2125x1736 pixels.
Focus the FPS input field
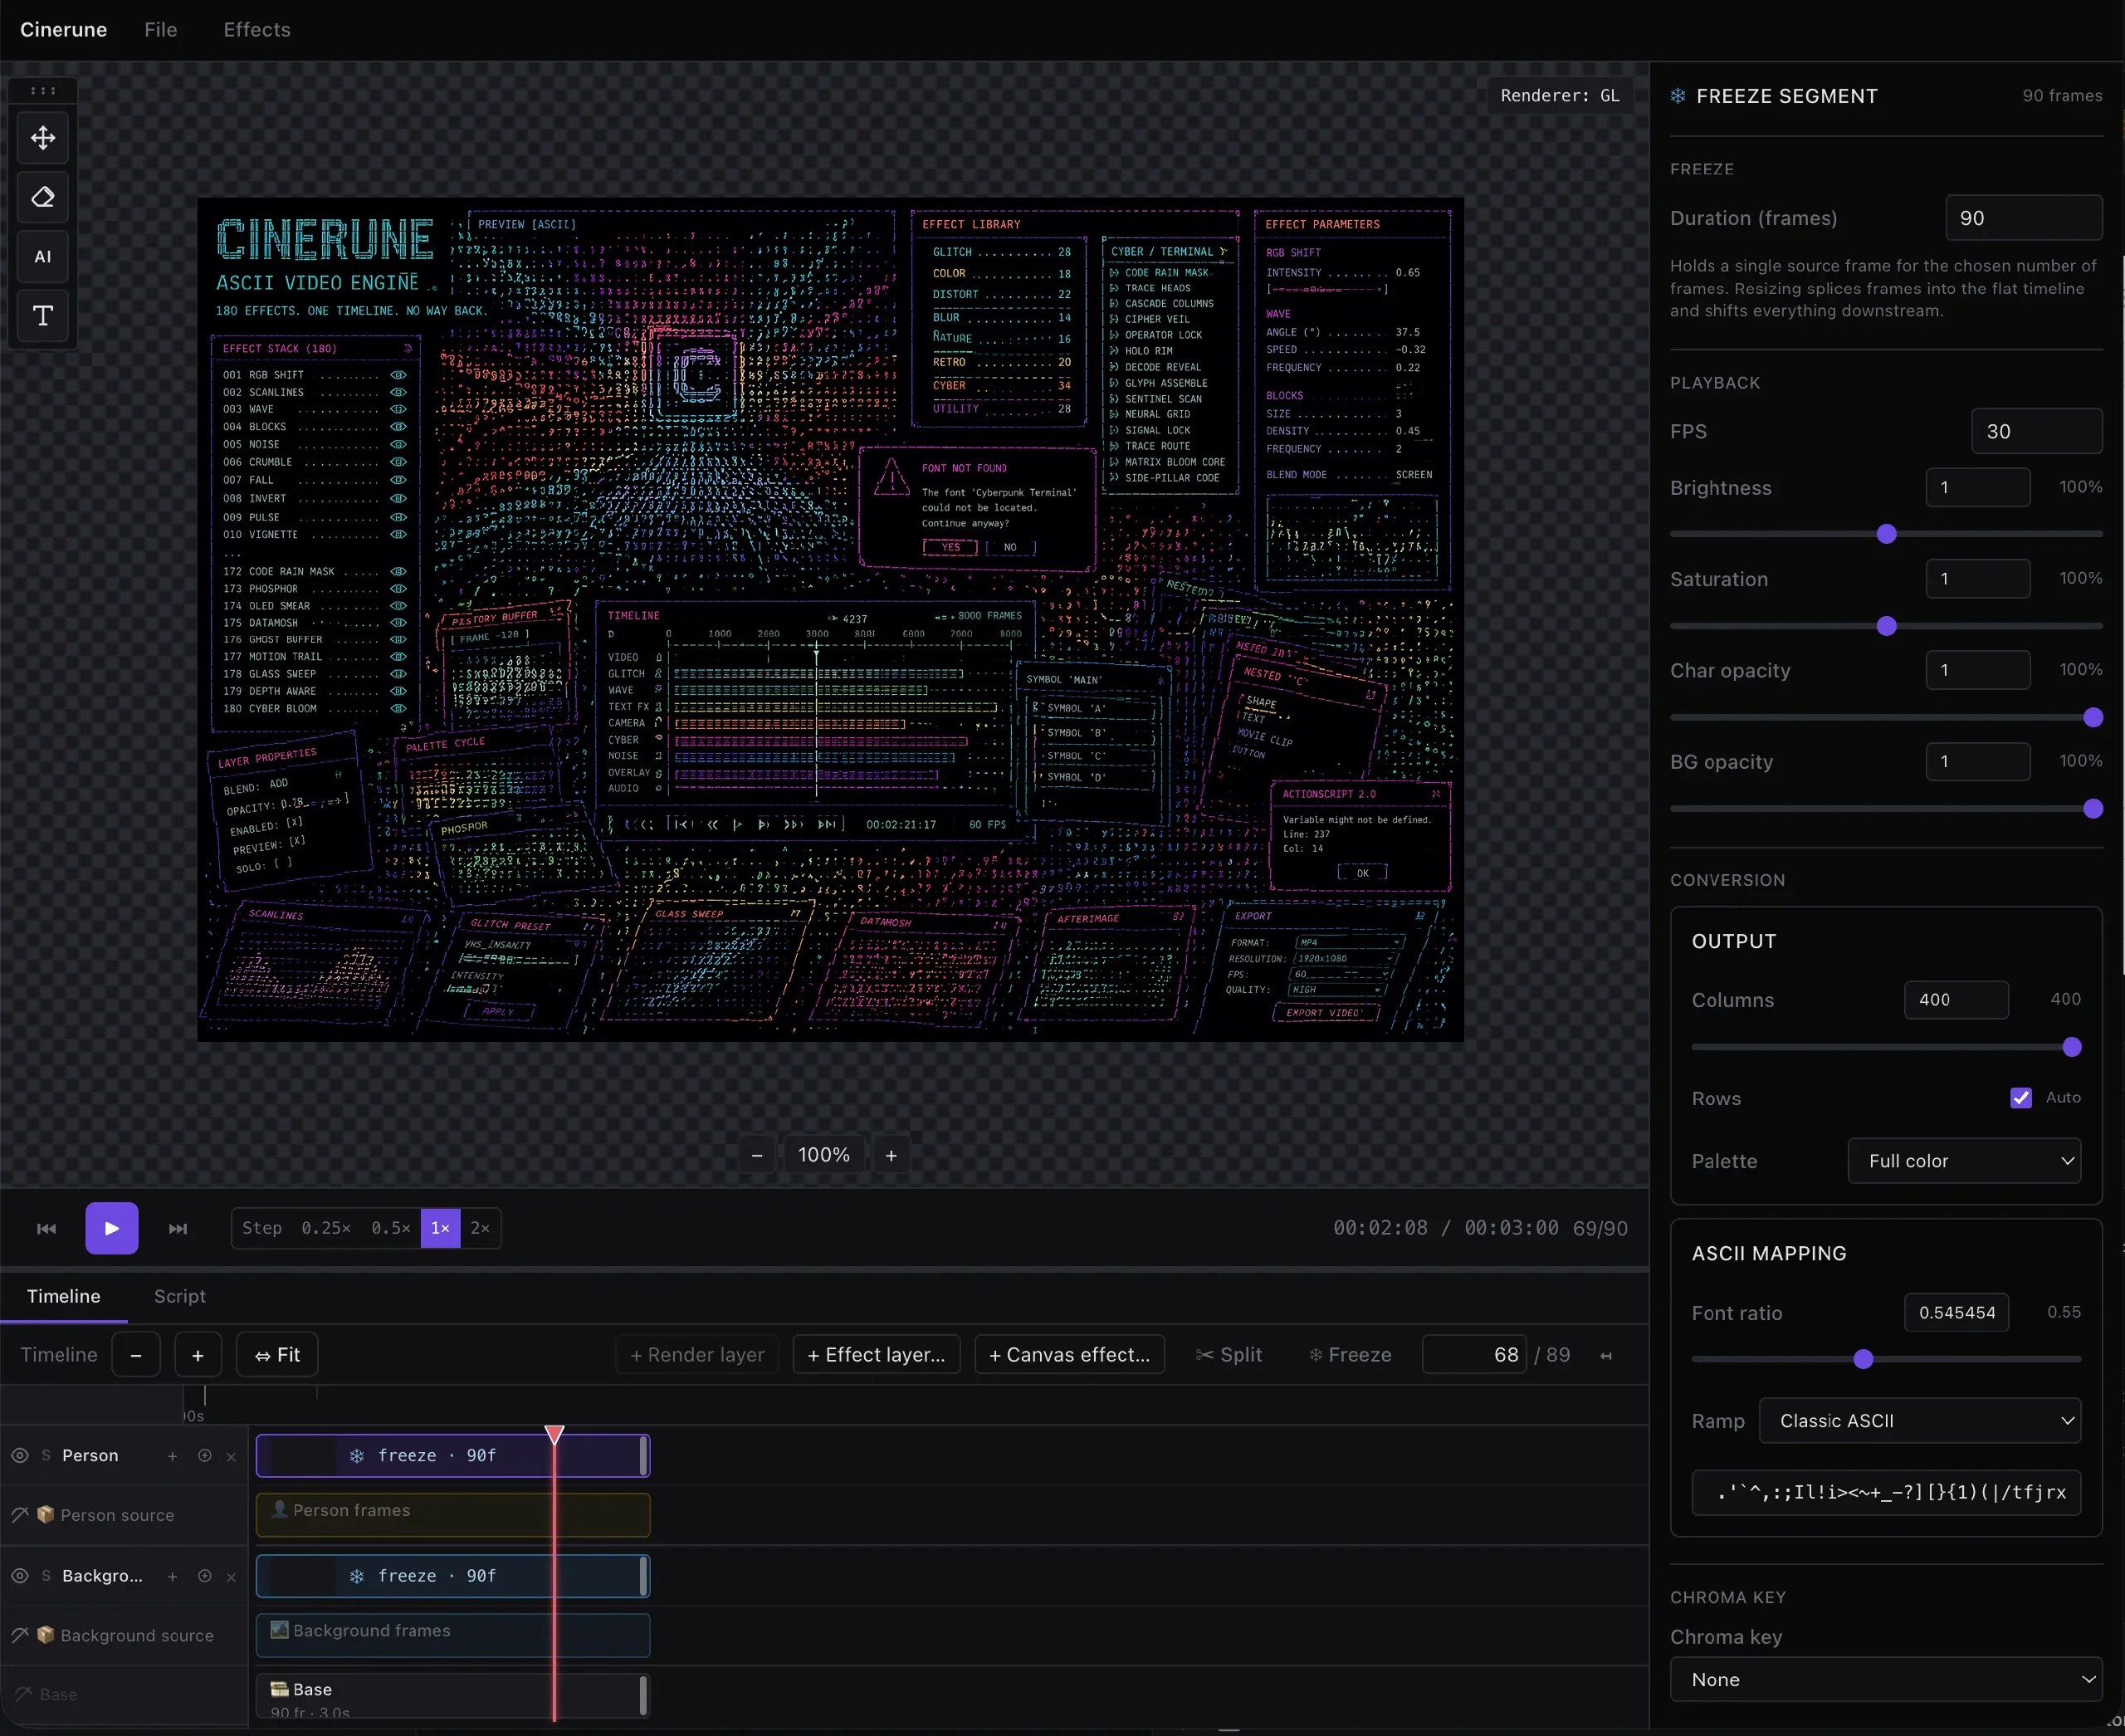click(x=2037, y=431)
